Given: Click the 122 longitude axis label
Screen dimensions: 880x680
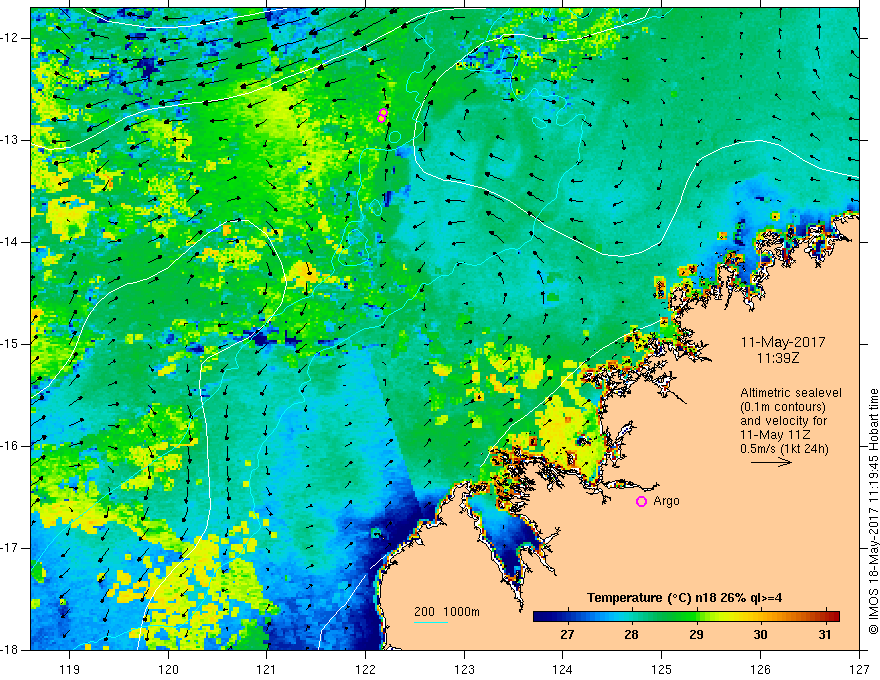Looking at the screenshot, I should (365, 669).
